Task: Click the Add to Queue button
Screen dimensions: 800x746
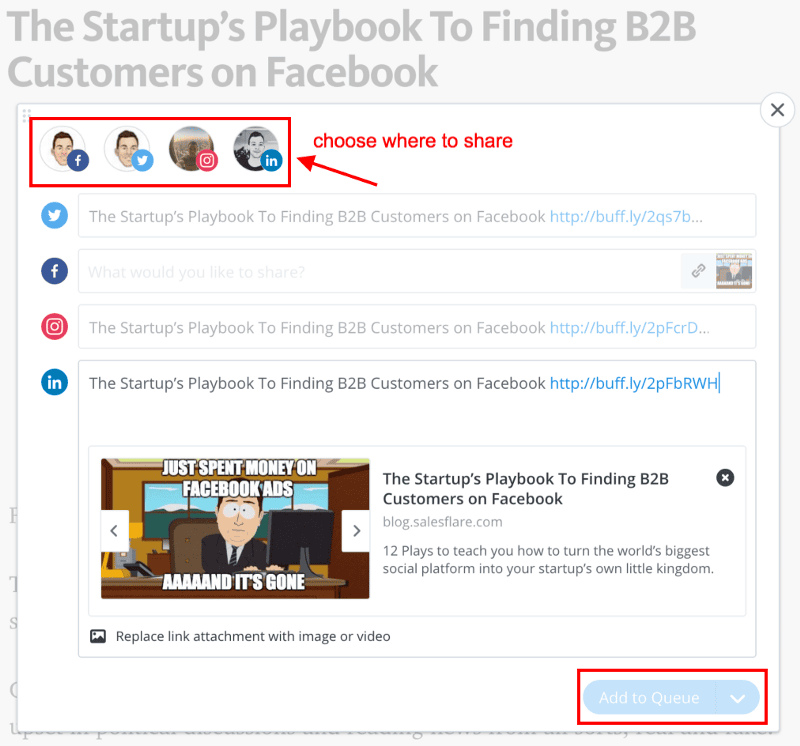Action: point(649,698)
